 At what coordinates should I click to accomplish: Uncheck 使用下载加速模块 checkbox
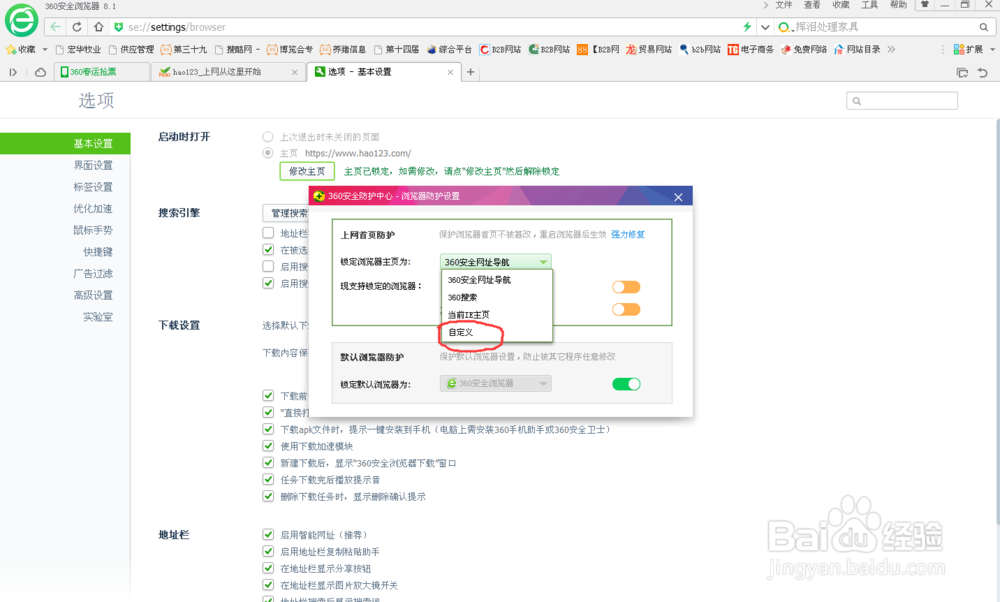(x=268, y=446)
